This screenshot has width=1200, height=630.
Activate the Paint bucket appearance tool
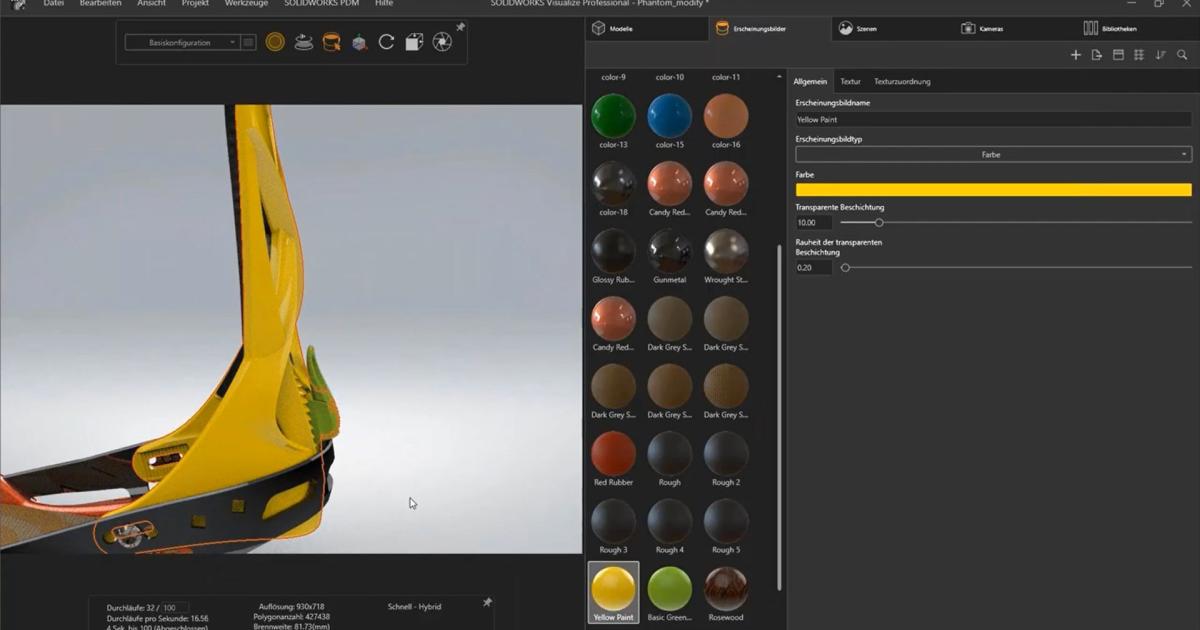pos(329,42)
